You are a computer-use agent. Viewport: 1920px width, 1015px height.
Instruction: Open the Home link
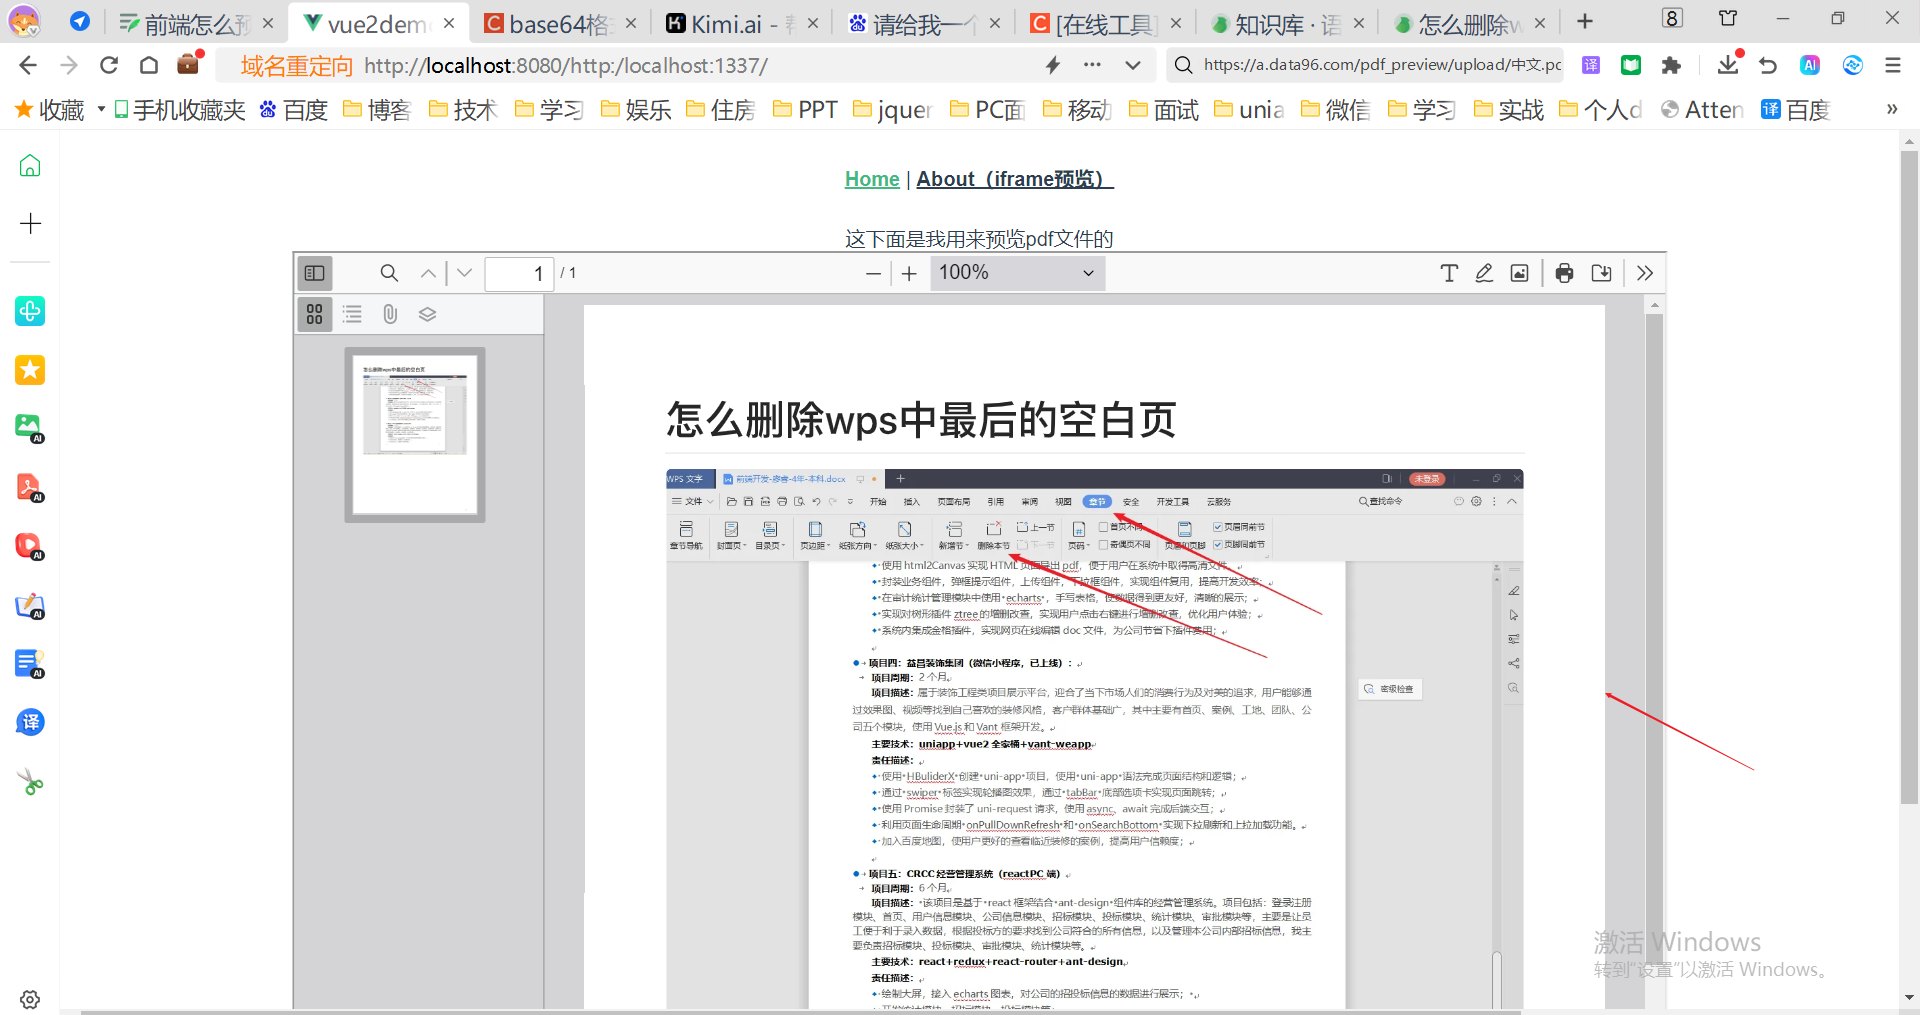click(x=872, y=179)
